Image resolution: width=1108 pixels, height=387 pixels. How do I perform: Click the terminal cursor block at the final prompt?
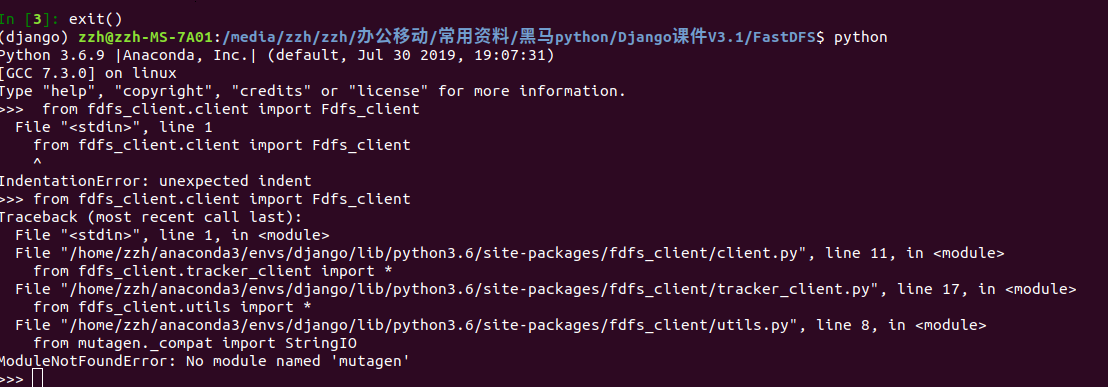click(37, 379)
